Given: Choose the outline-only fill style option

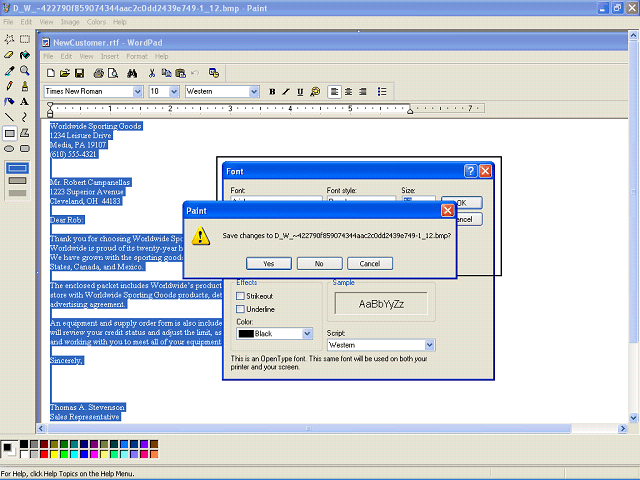Looking at the screenshot, I should coord(18,168).
